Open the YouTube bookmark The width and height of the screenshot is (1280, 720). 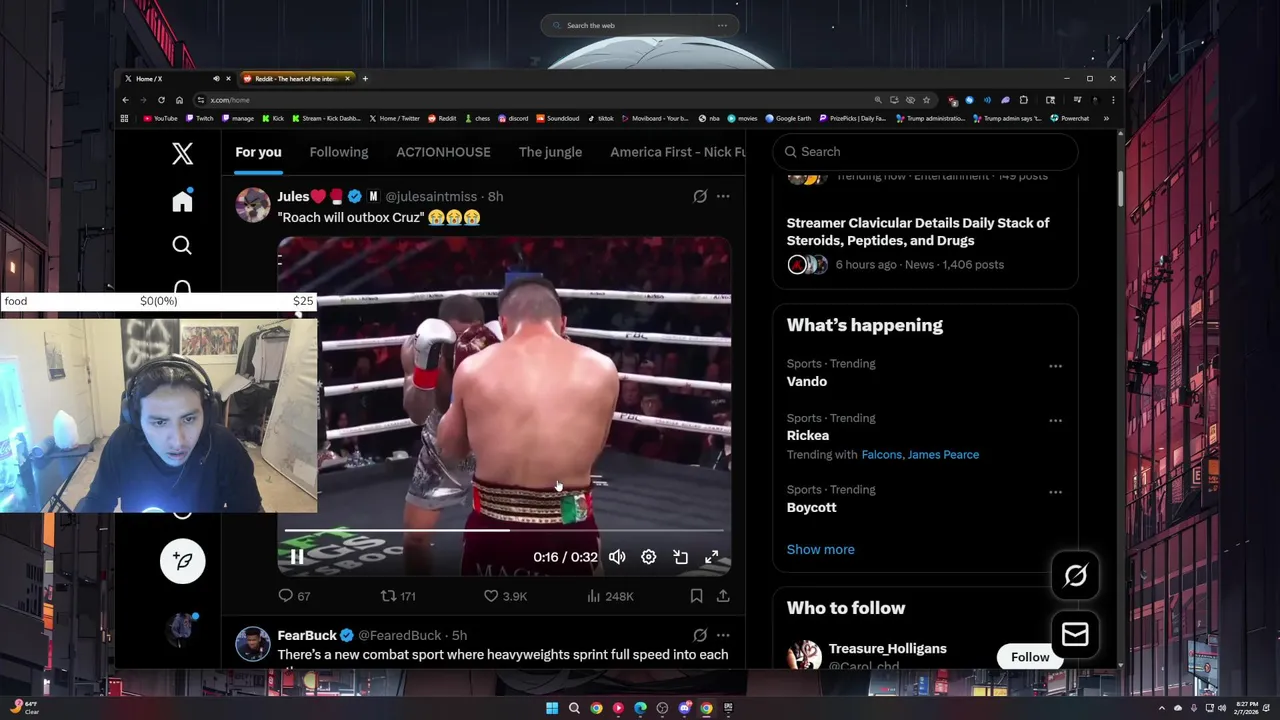tap(160, 118)
